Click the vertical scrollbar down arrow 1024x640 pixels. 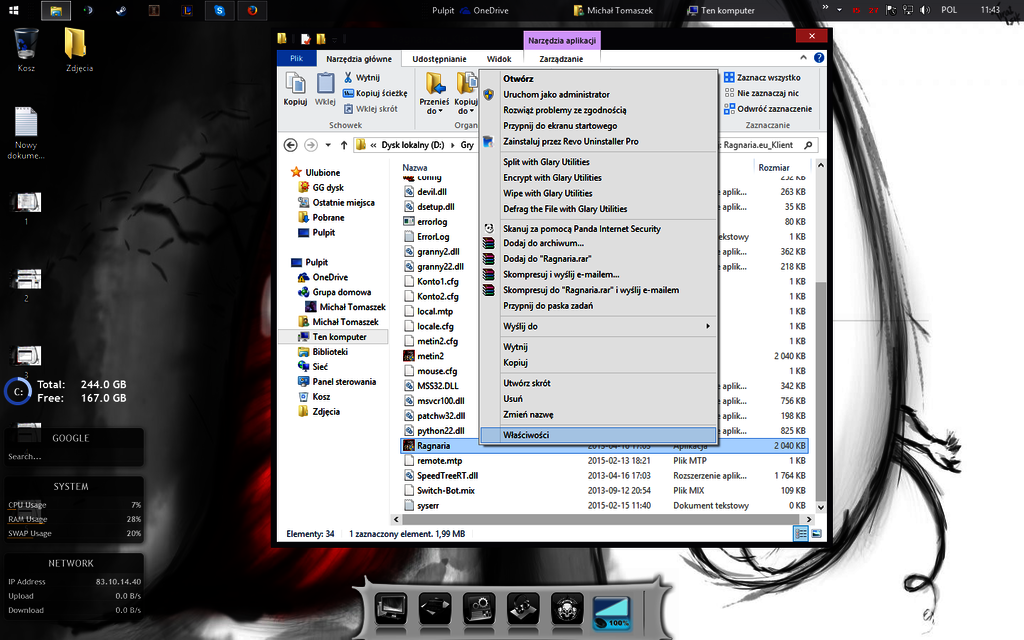point(821,507)
